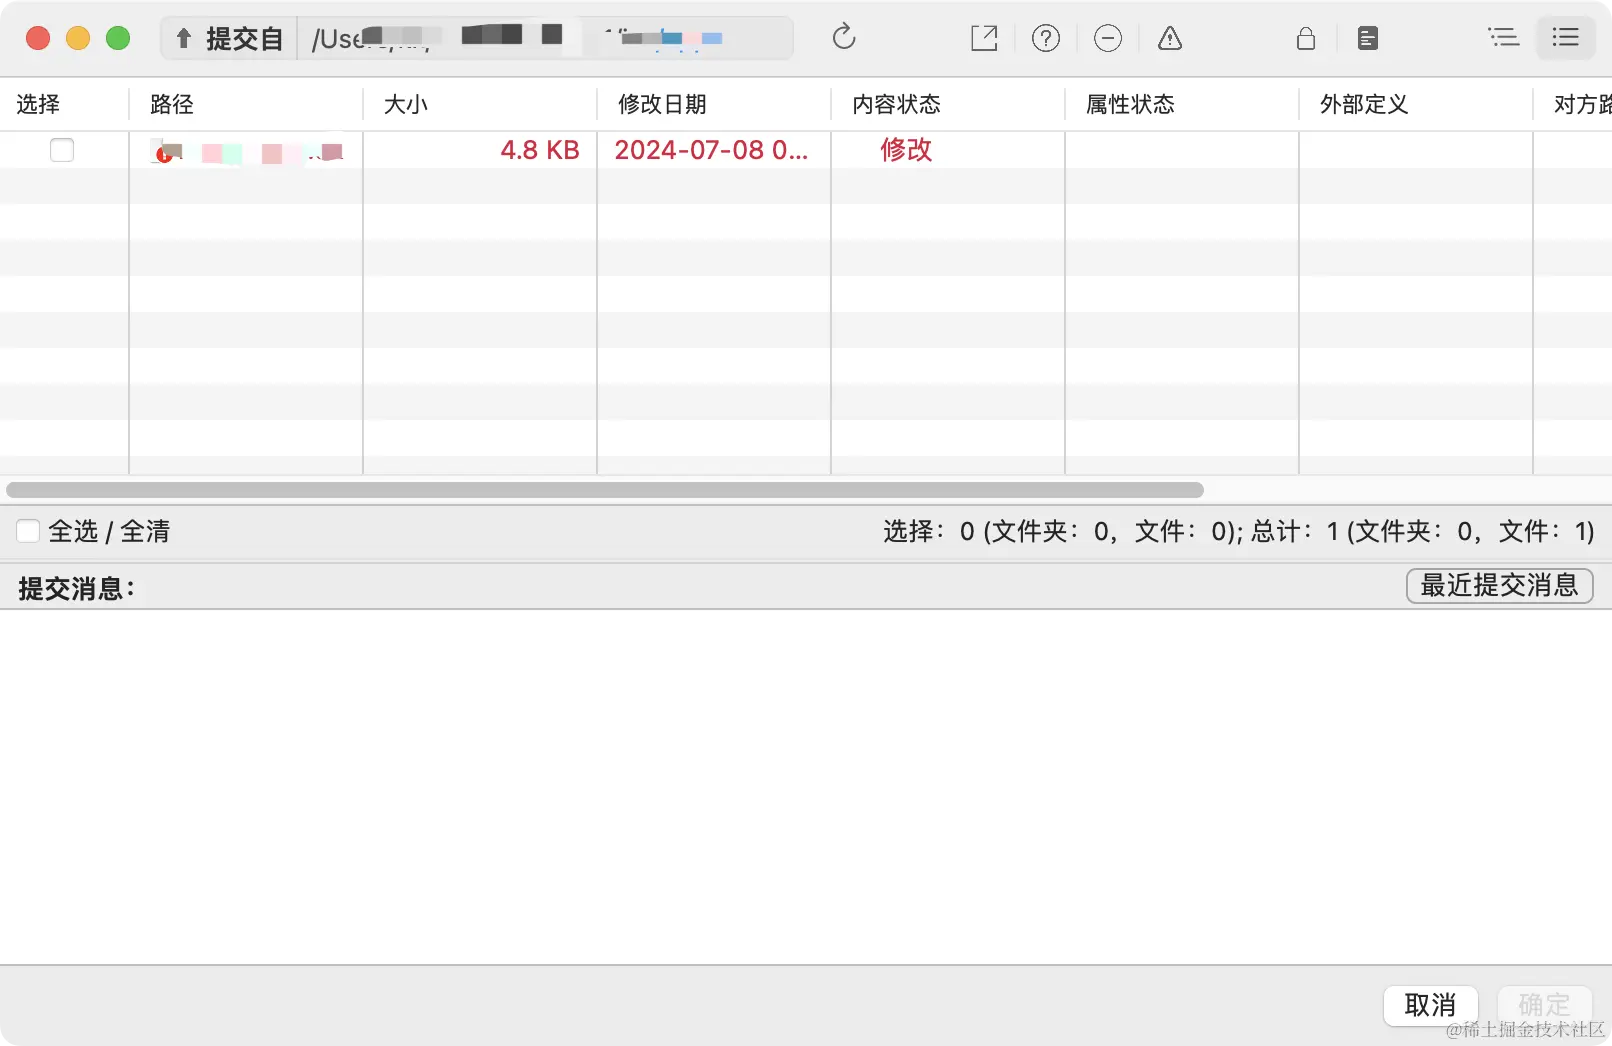The height and width of the screenshot is (1046, 1612).
Task: Click the disabled 确定 button
Action: (1544, 1005)
